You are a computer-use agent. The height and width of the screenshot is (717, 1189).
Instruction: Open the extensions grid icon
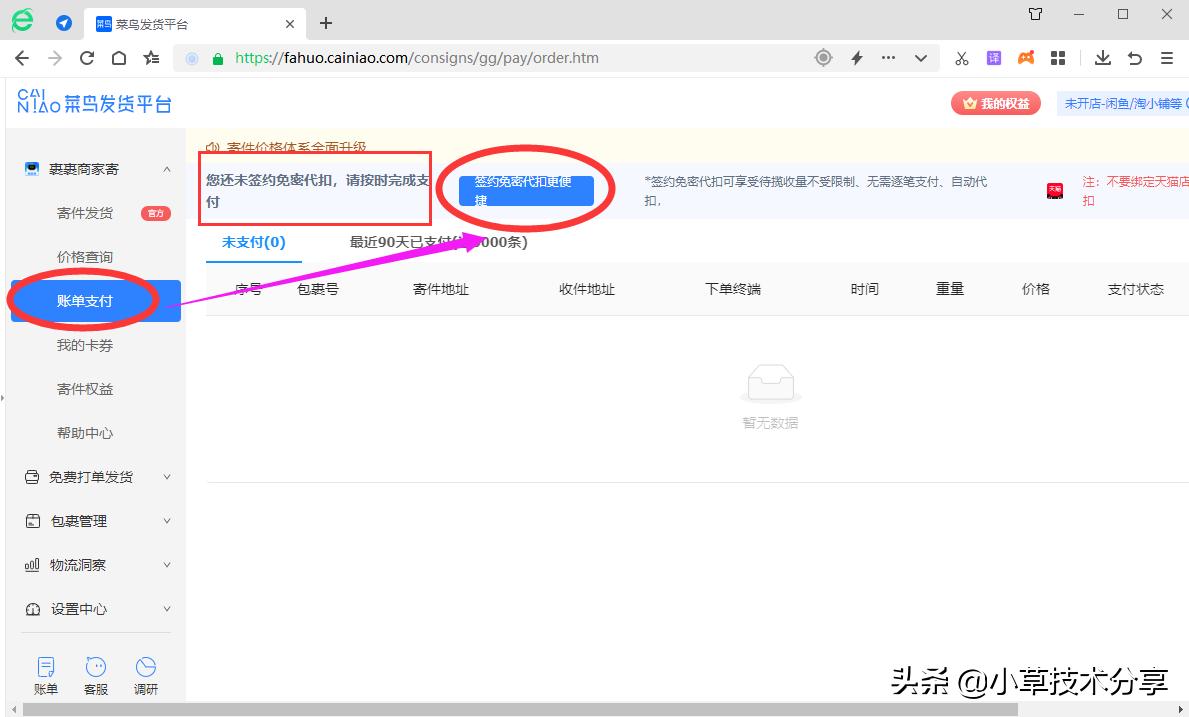click(x=1058, y=57)
